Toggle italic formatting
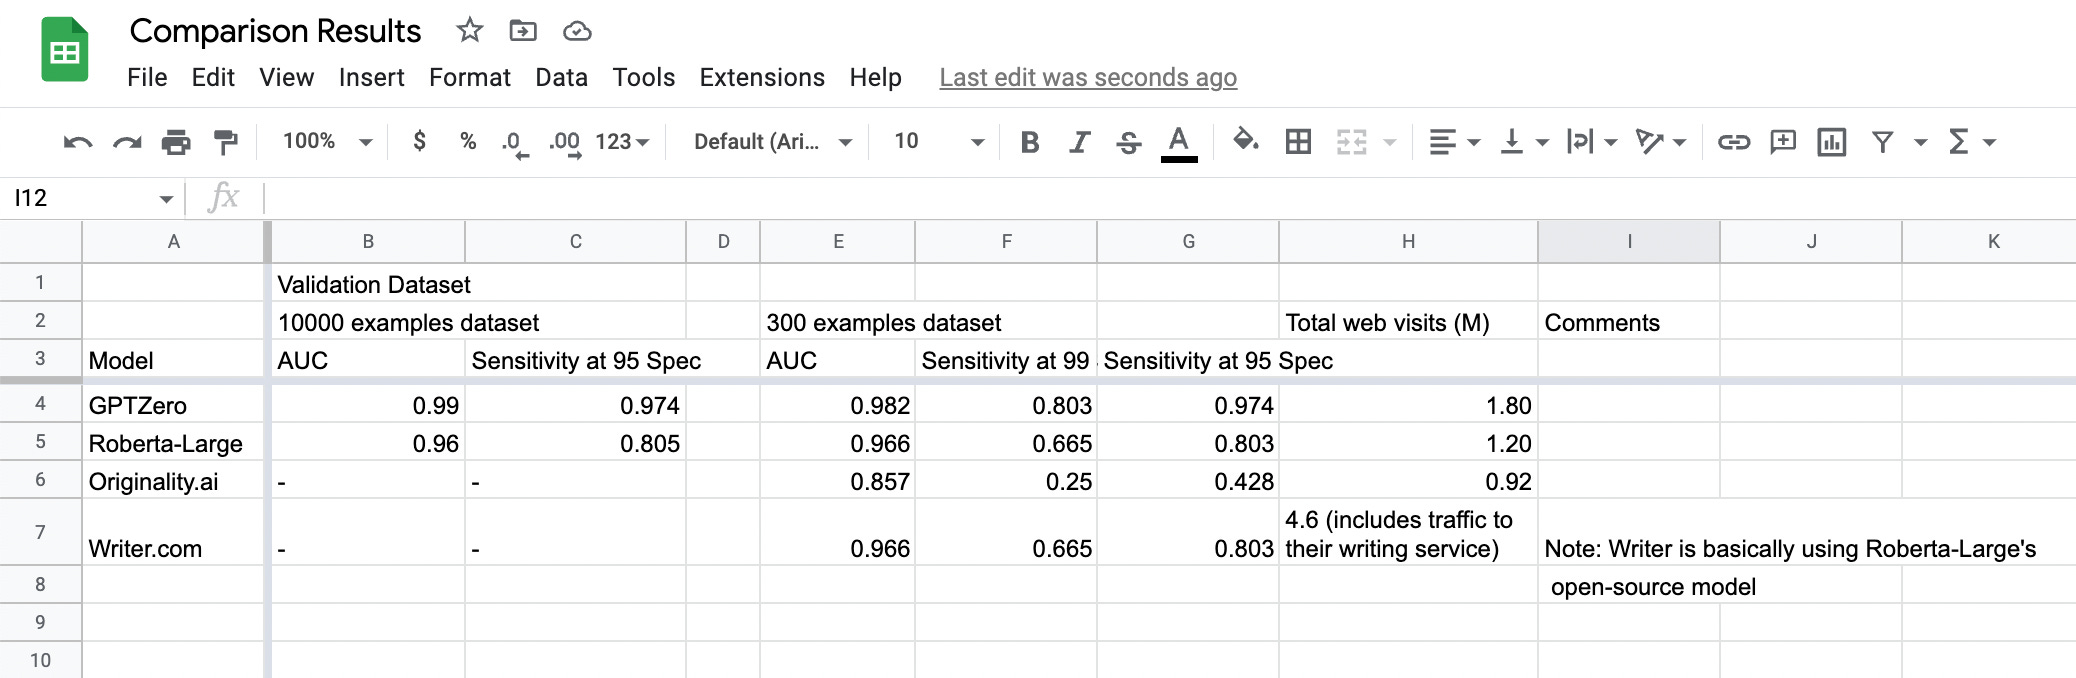This screenshot has width=2076, height=678. coord(1079,142)
